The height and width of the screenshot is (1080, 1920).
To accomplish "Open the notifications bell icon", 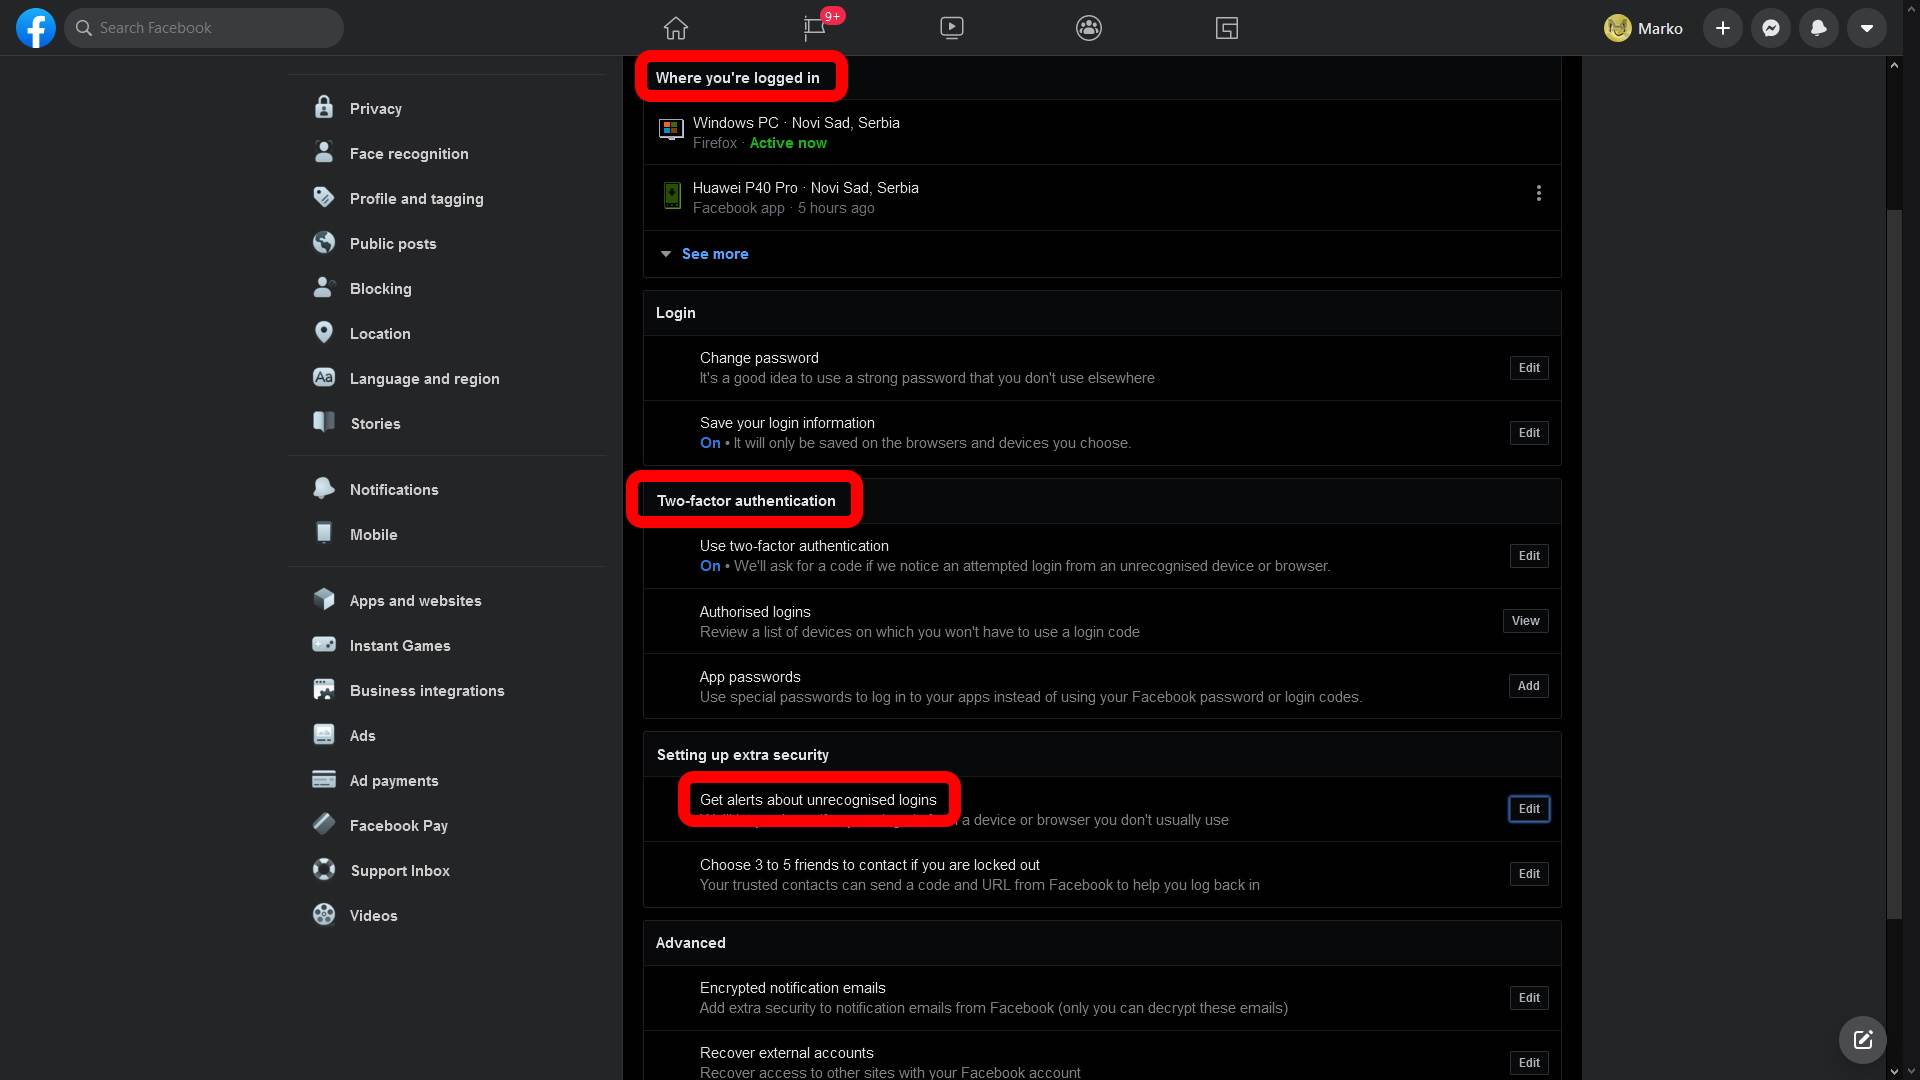I will coord(1819,28).
